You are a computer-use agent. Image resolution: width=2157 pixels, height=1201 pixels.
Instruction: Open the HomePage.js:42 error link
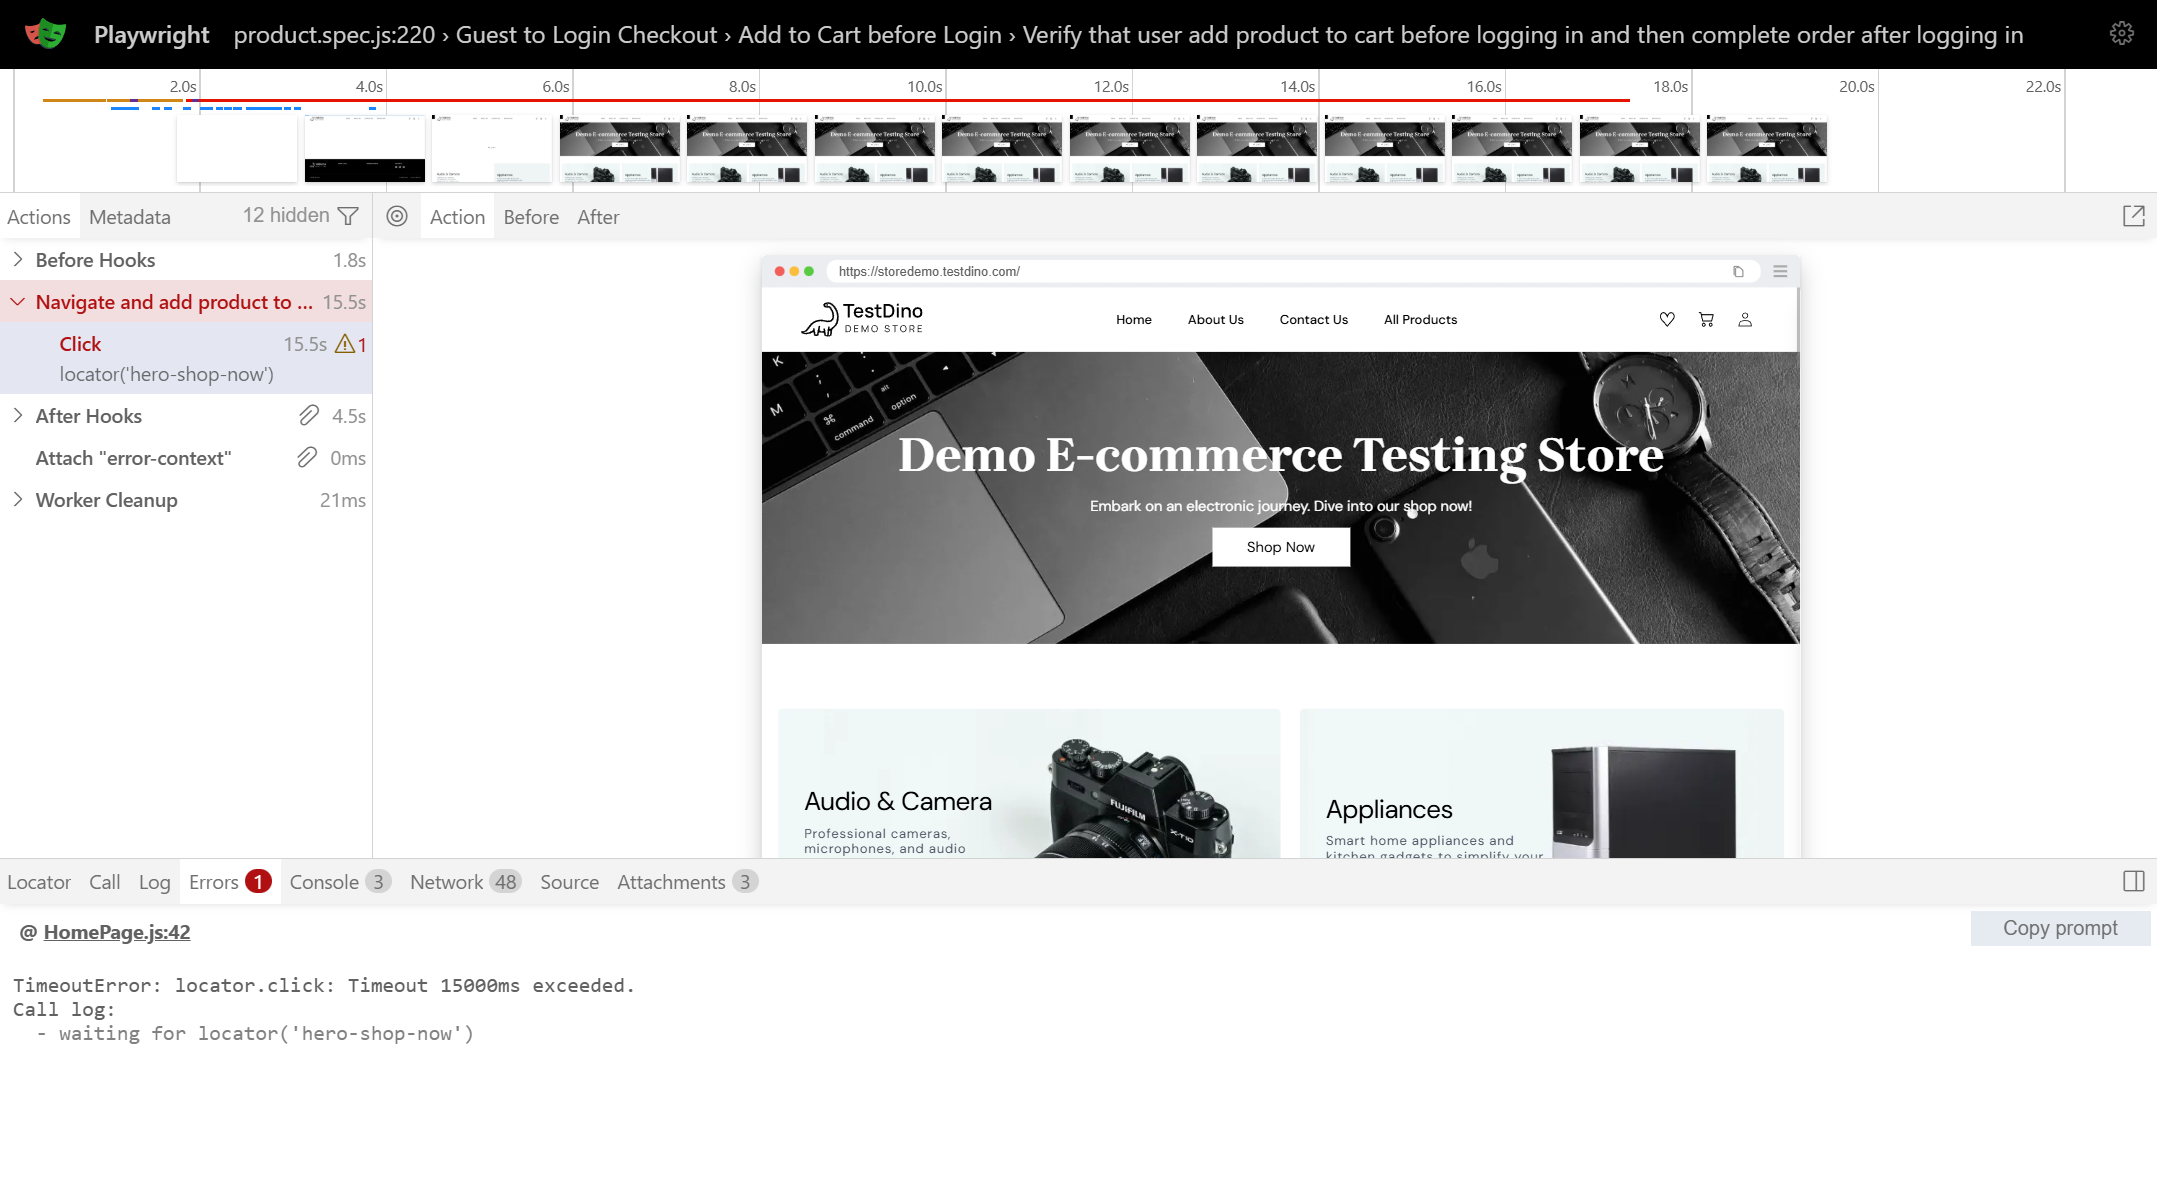pos(117,931)
